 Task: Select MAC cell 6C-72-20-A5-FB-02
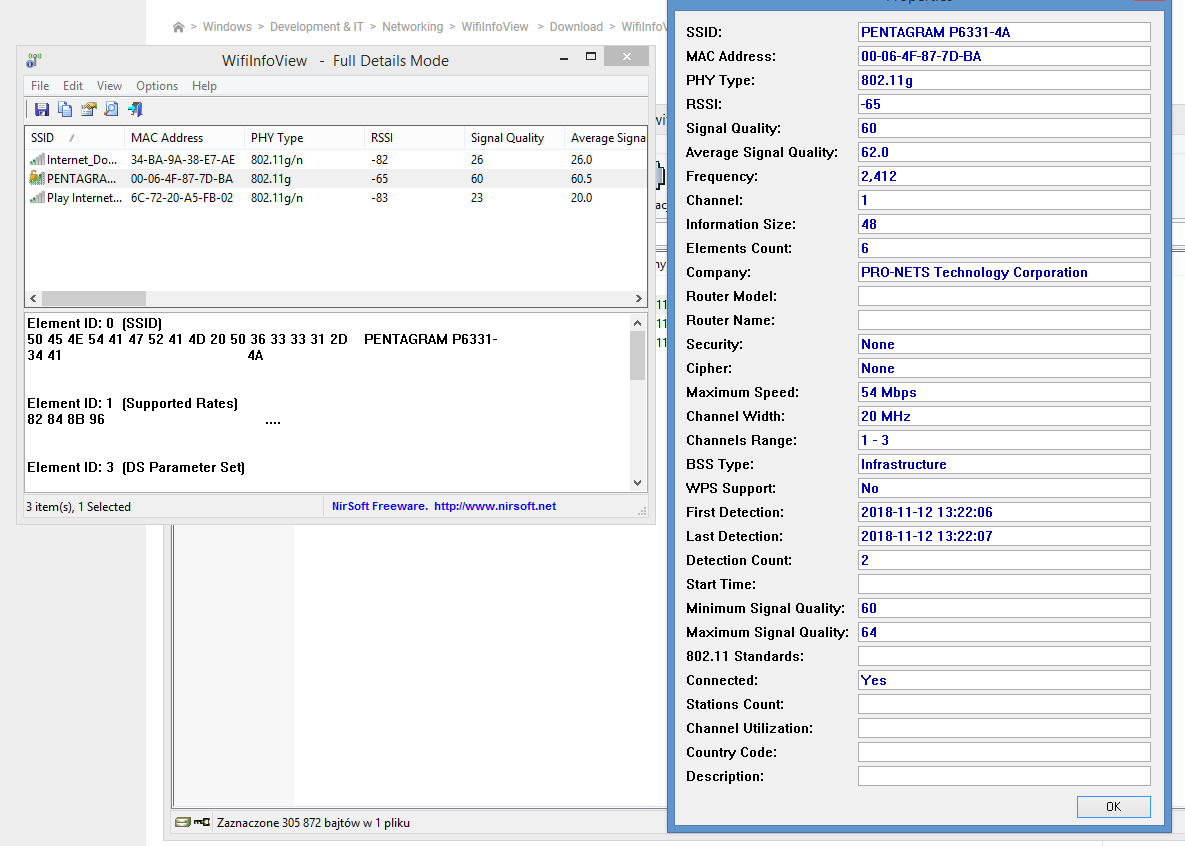(x=182, y=197)
